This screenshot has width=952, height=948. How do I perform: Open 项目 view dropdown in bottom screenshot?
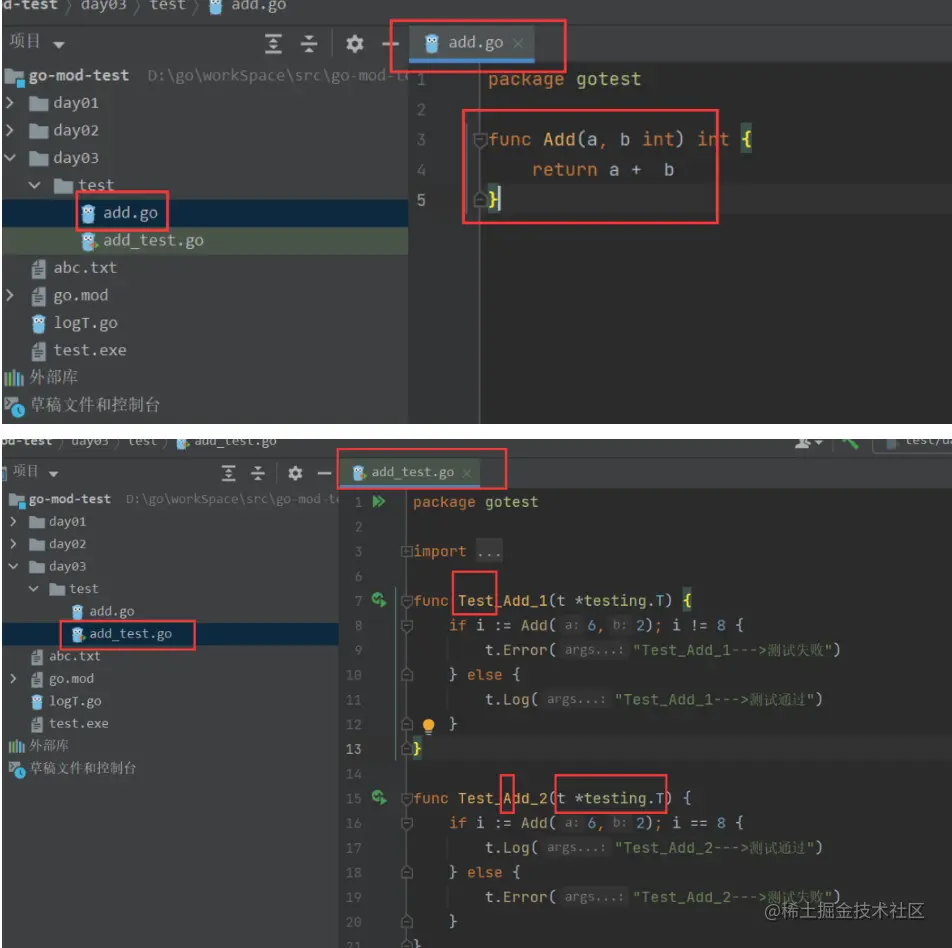35,472
